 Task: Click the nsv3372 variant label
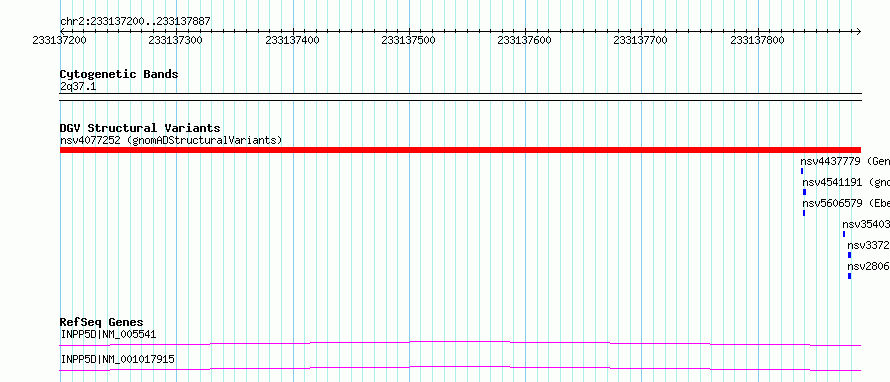868,246
